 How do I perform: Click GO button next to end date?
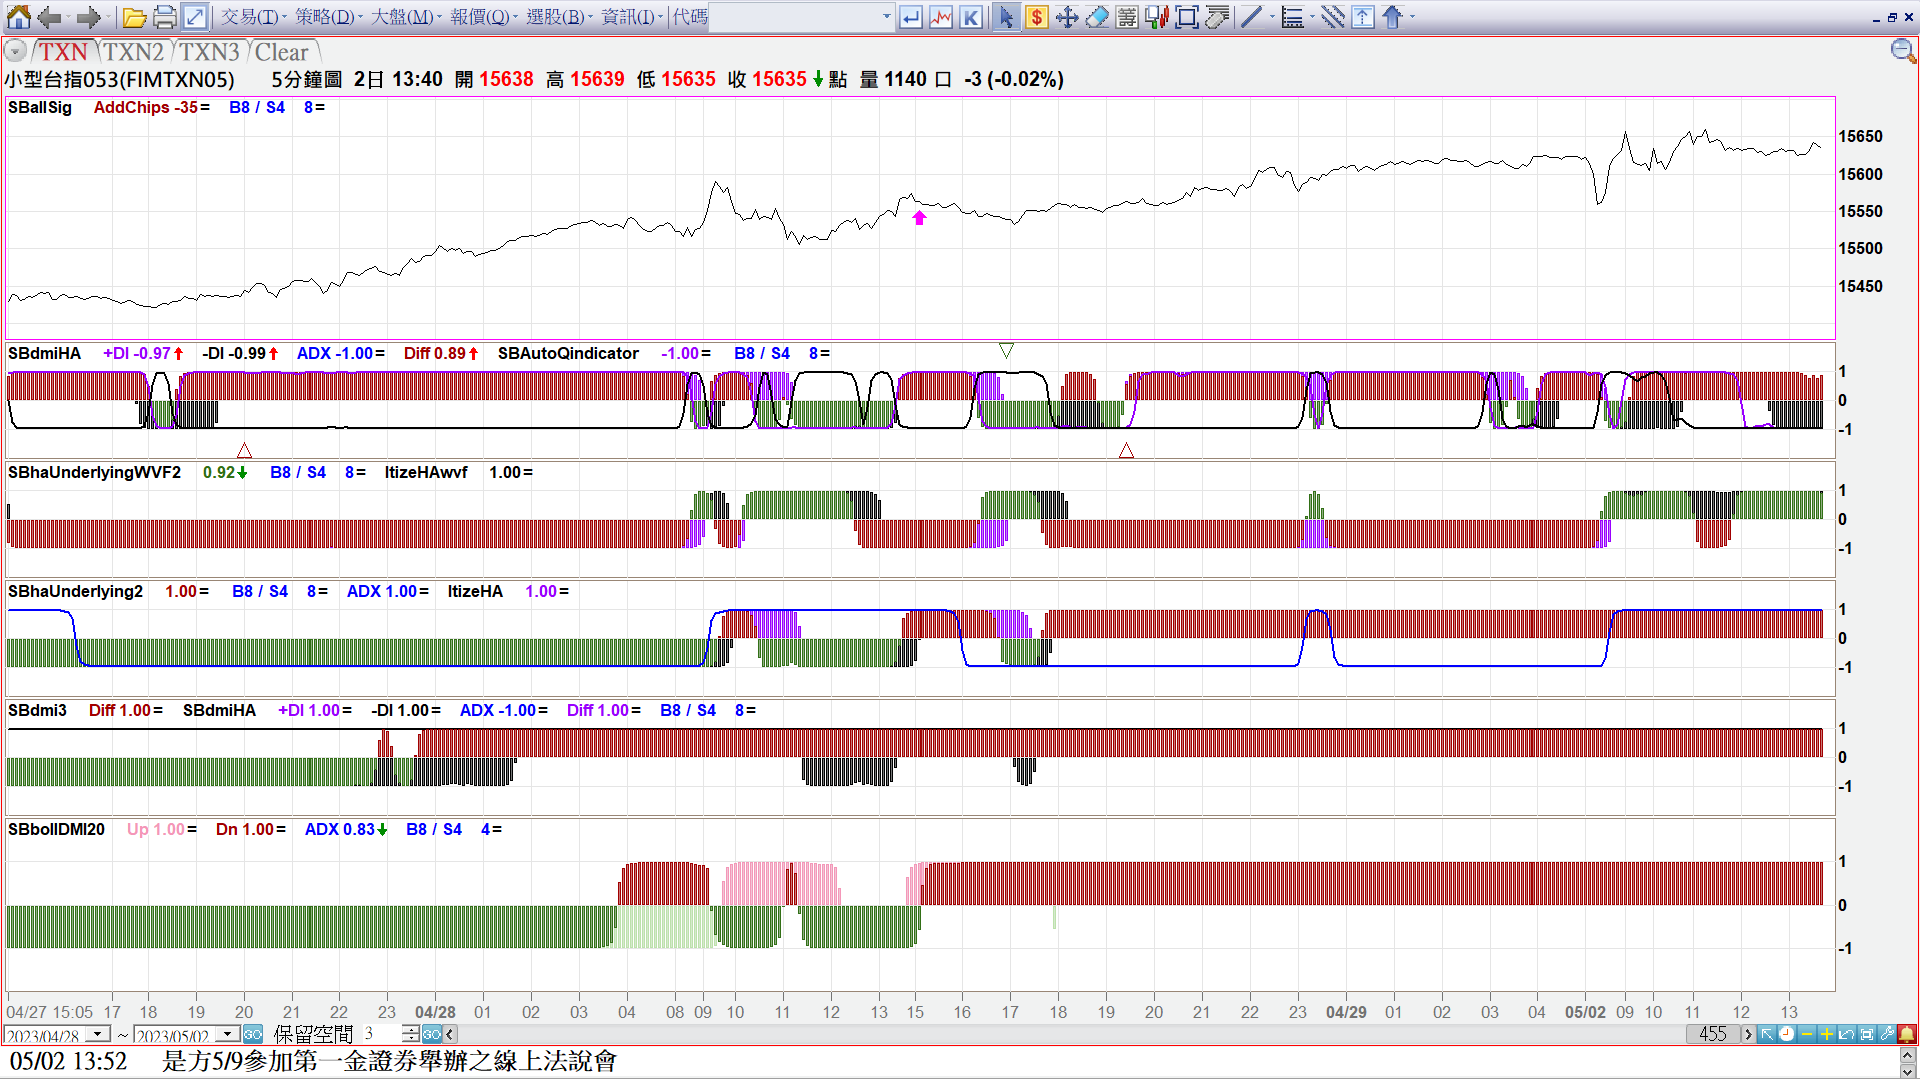pyautogui.click(x=253, y=1034)
